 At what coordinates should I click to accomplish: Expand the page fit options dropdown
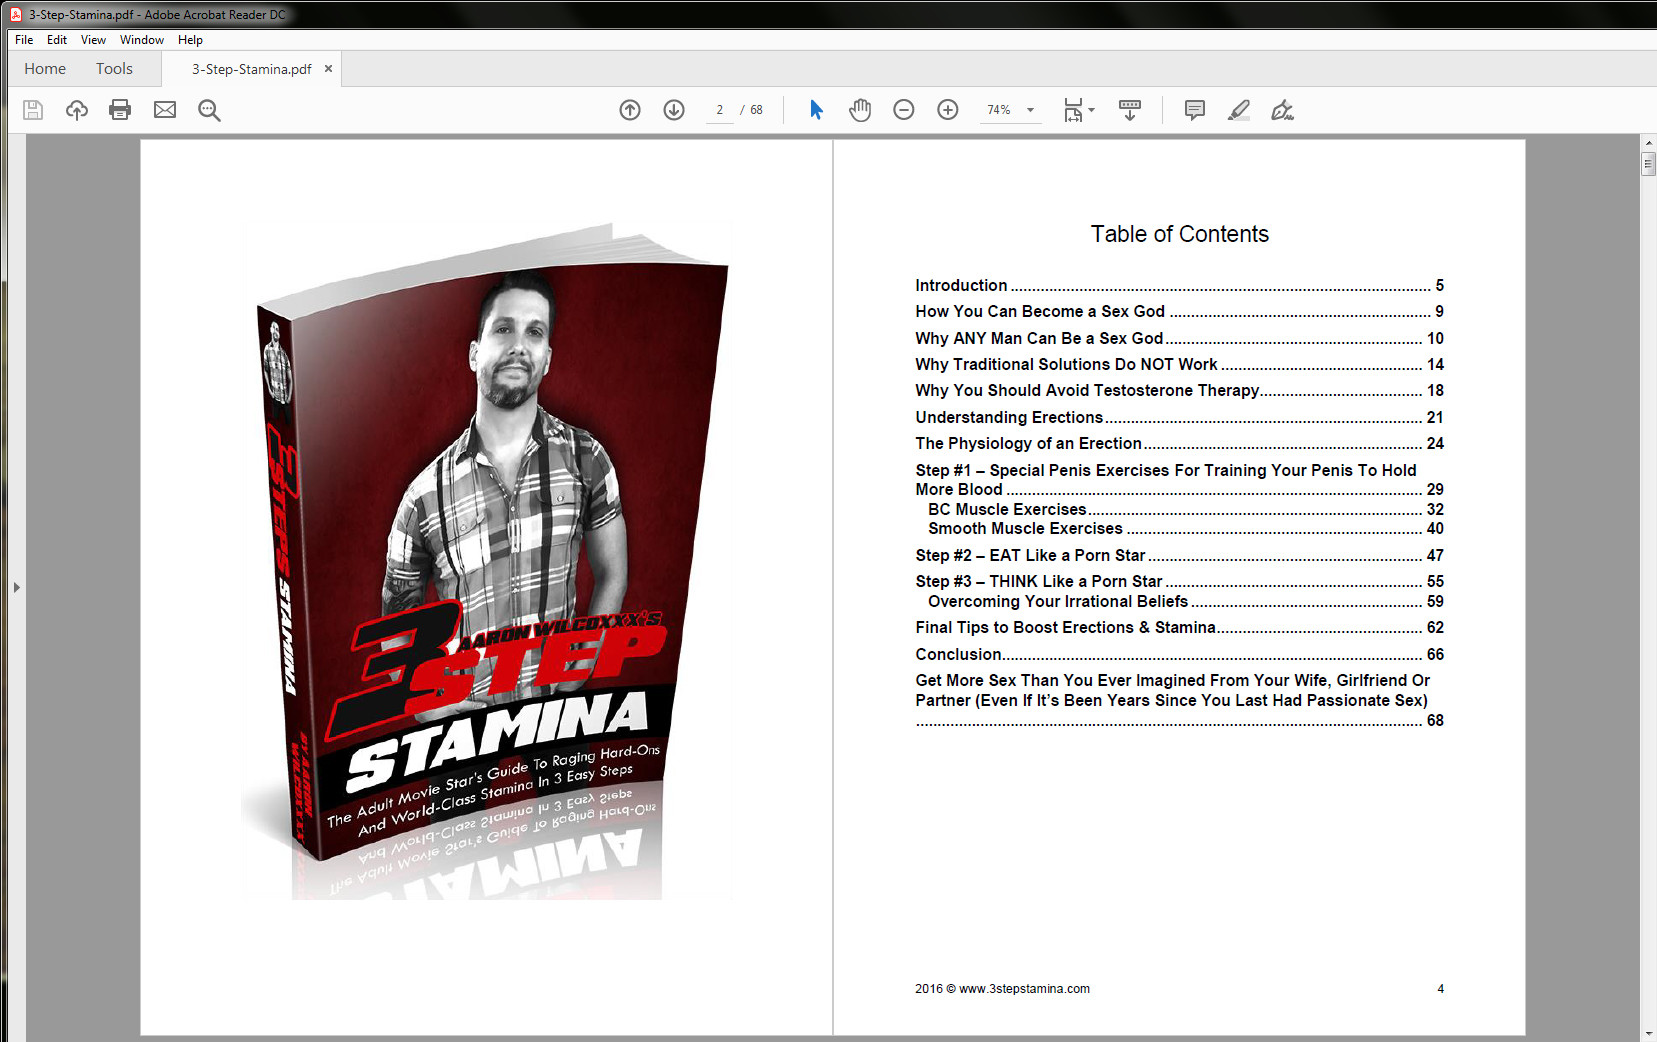pyautogui.click(x=1092, y=110)
